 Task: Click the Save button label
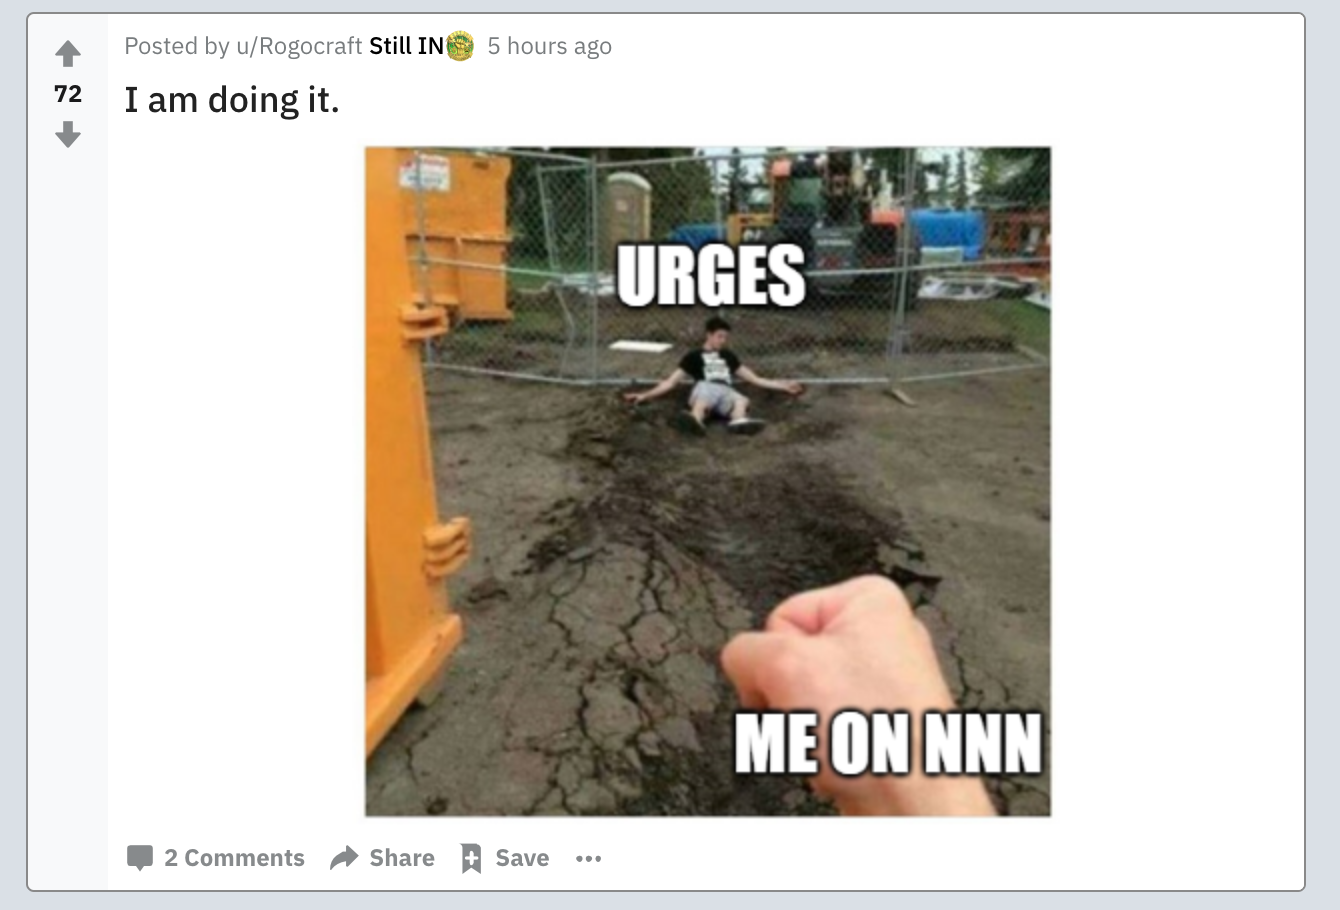coord(522,858)
